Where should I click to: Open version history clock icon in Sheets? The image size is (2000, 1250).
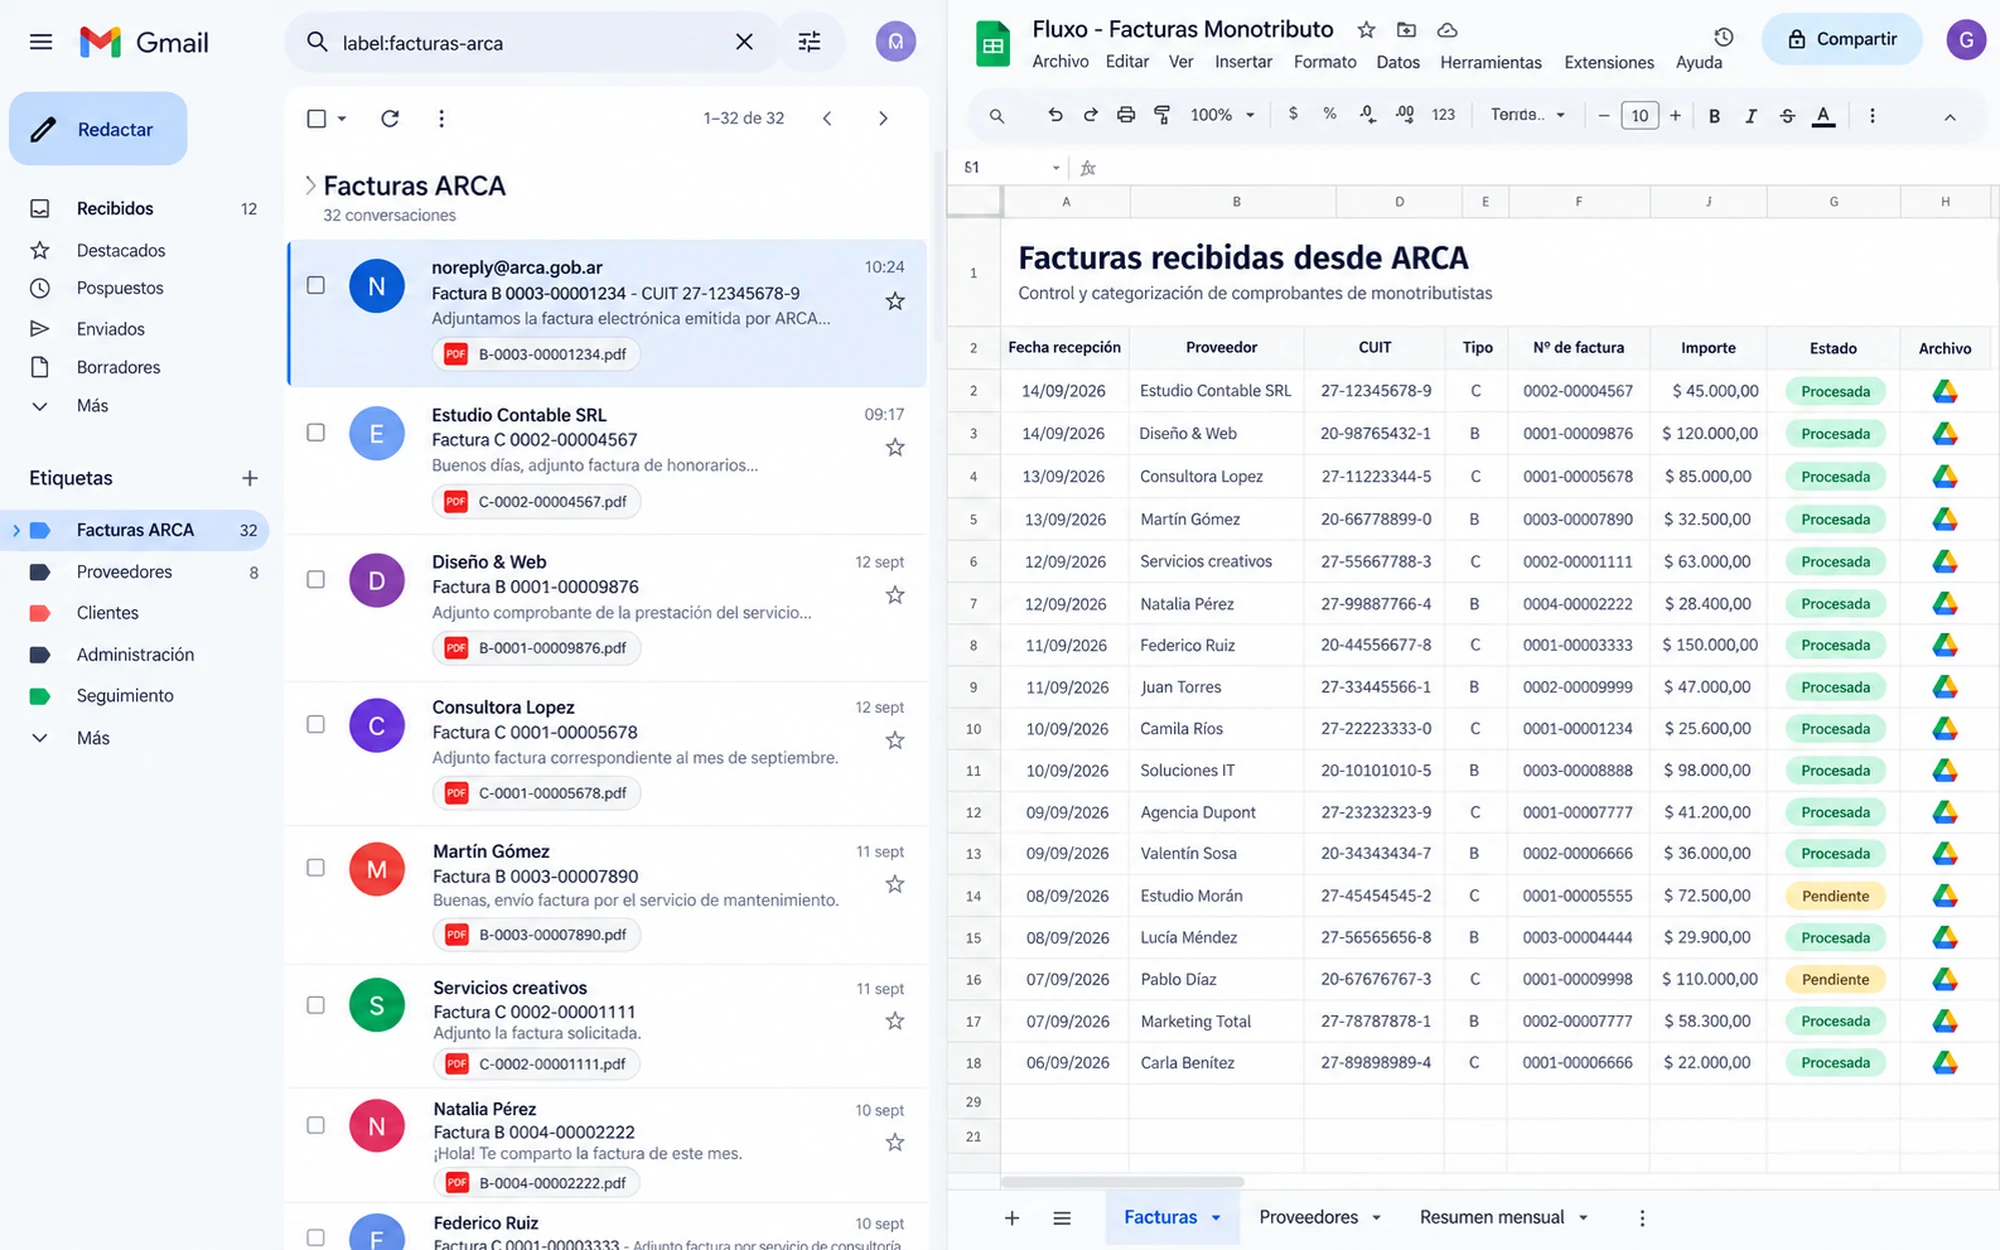click(1723, 38)
